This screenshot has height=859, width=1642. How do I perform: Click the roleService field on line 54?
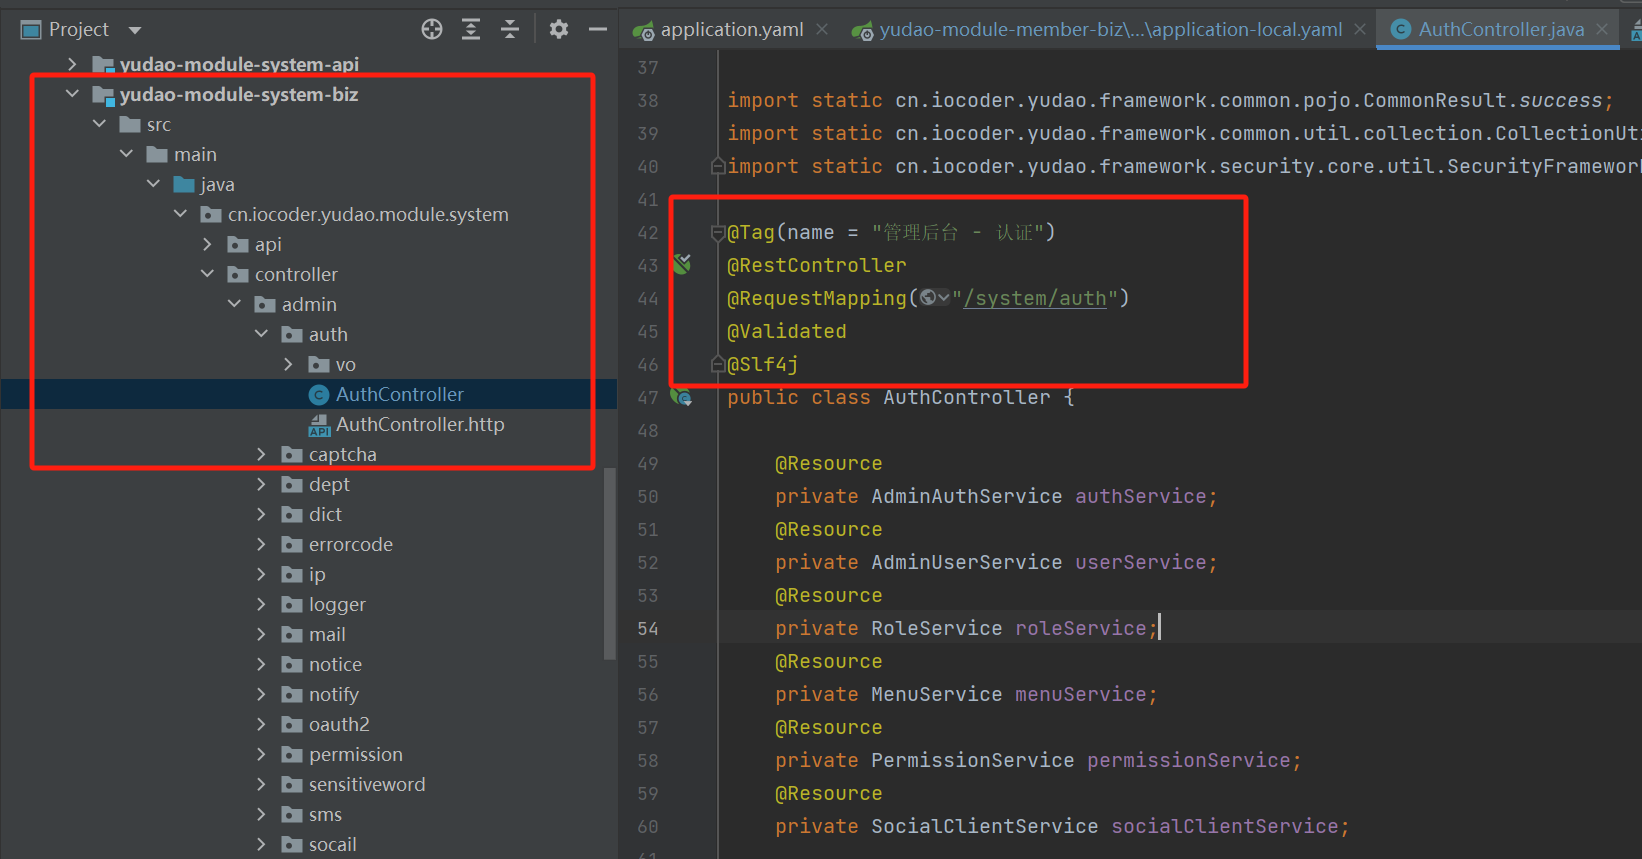pyautogui.click(x=1081, y=628)
